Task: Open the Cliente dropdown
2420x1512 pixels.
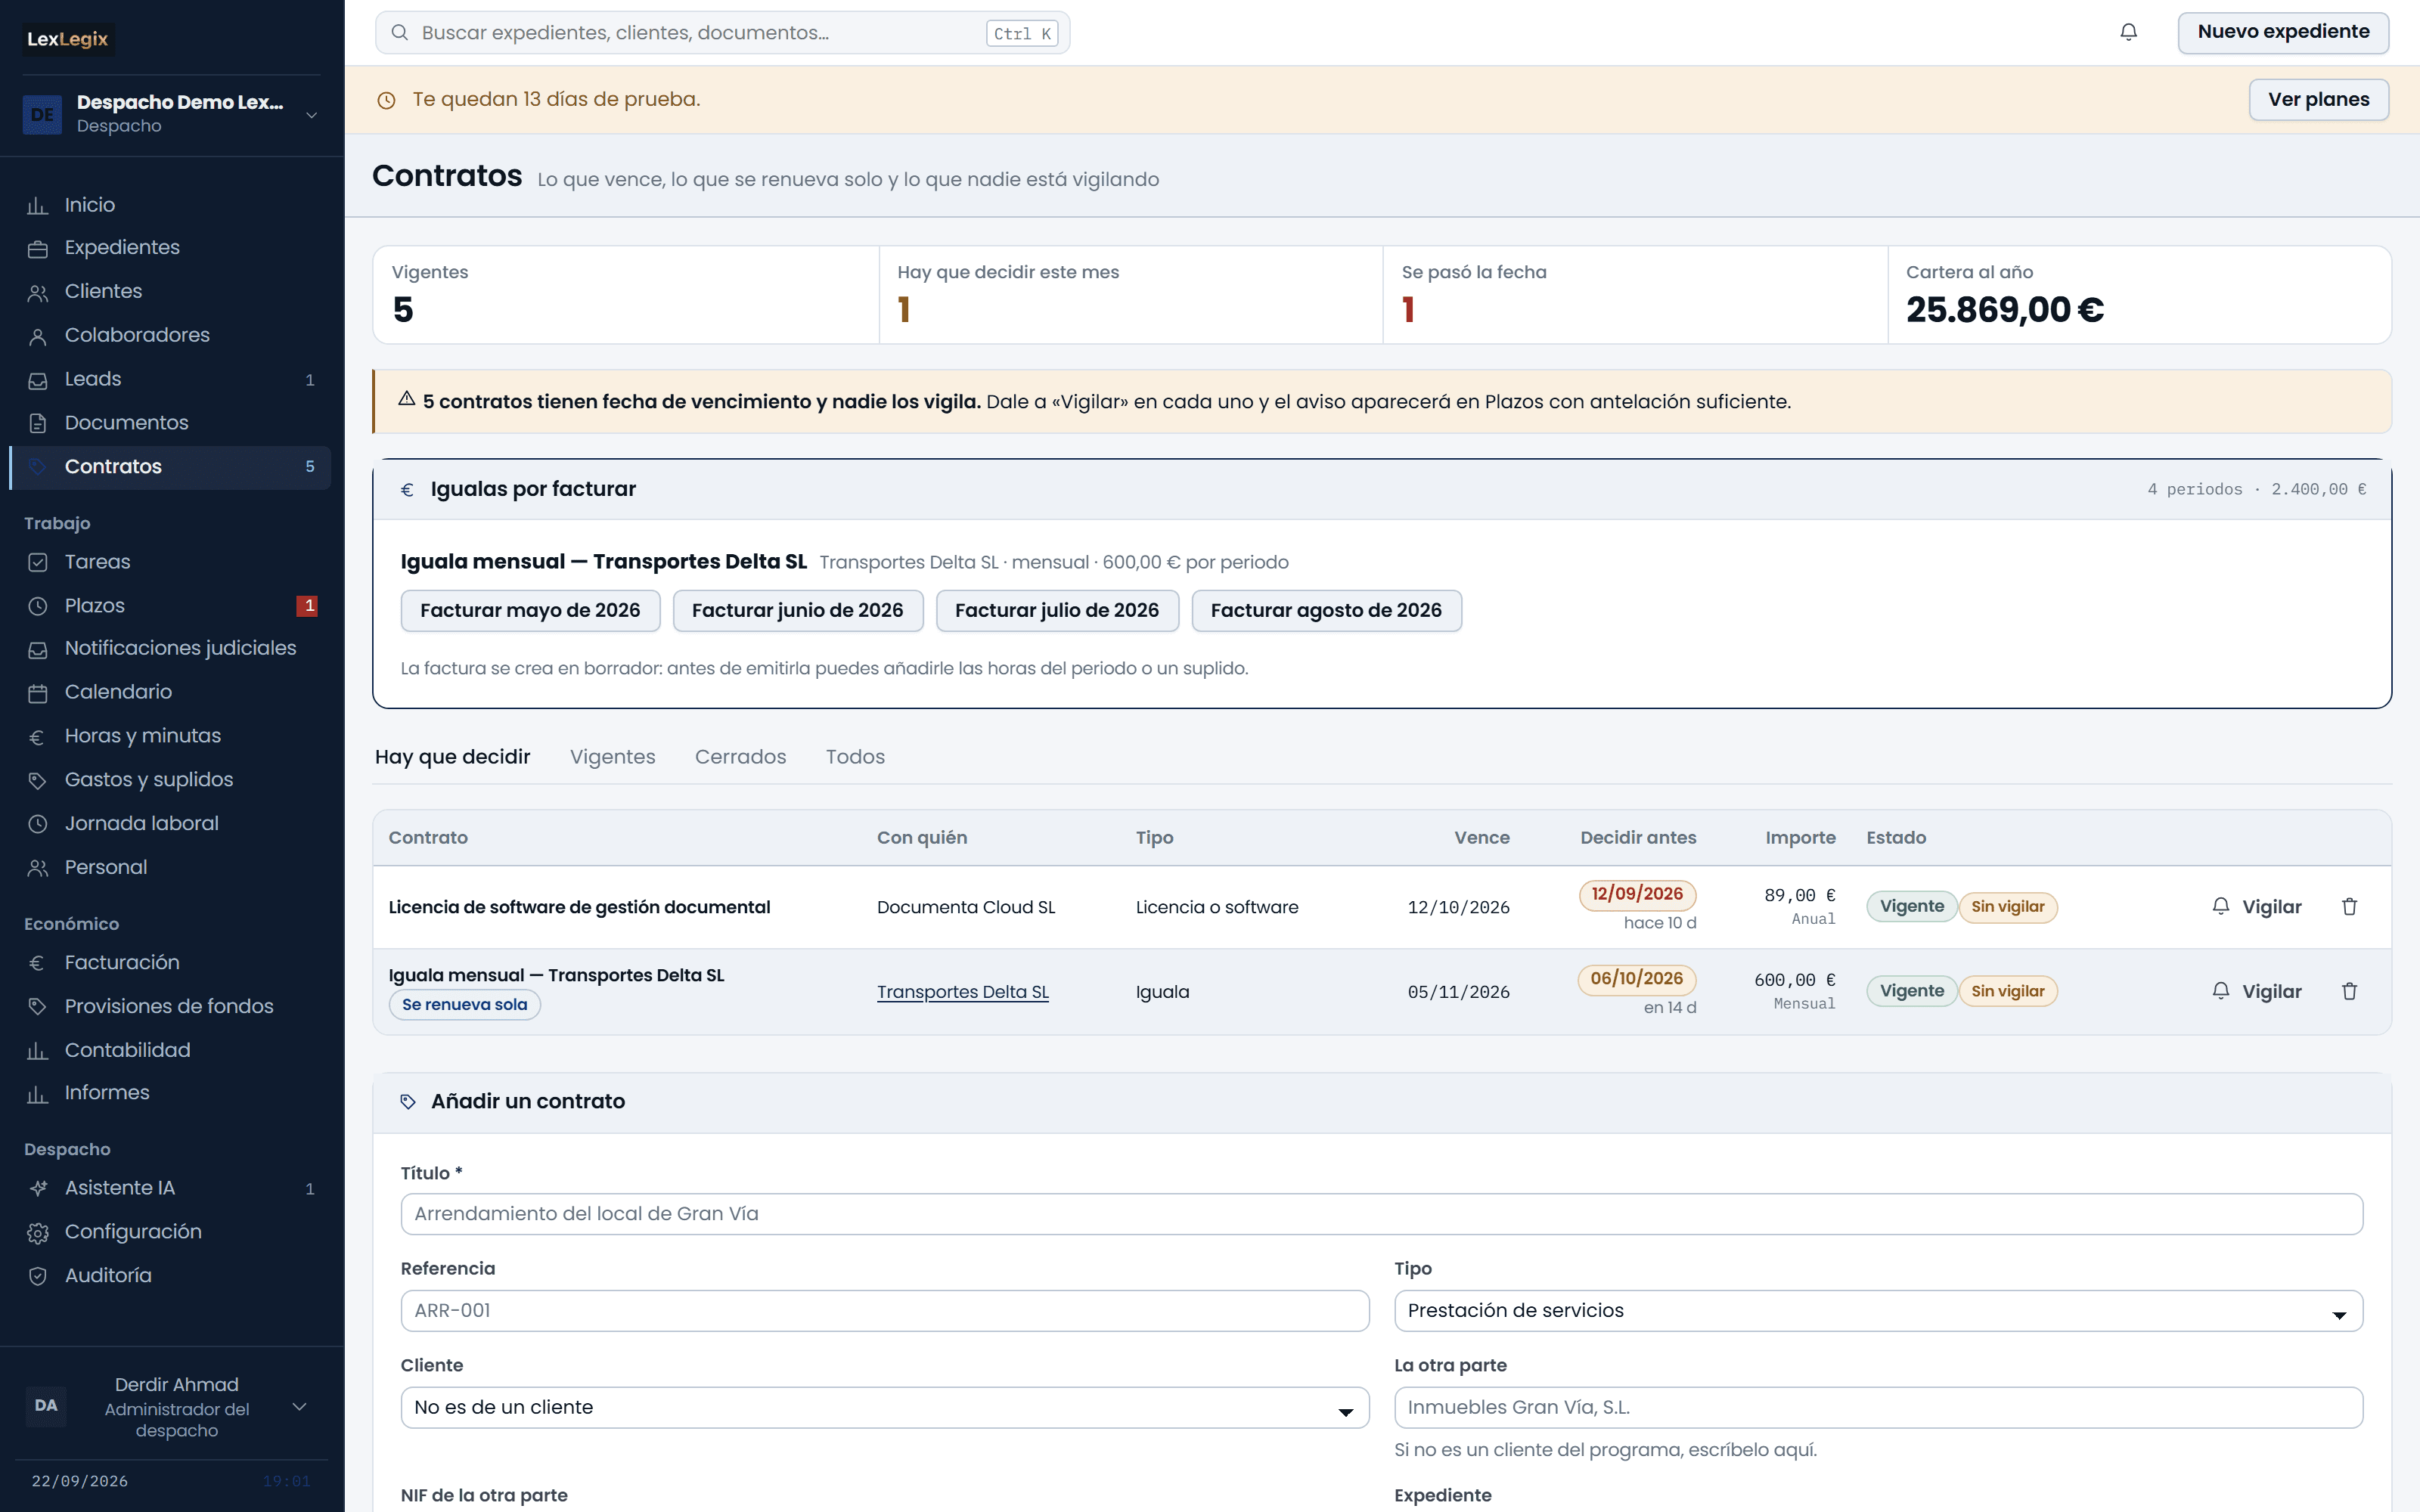Action: tap(884, 1408)
